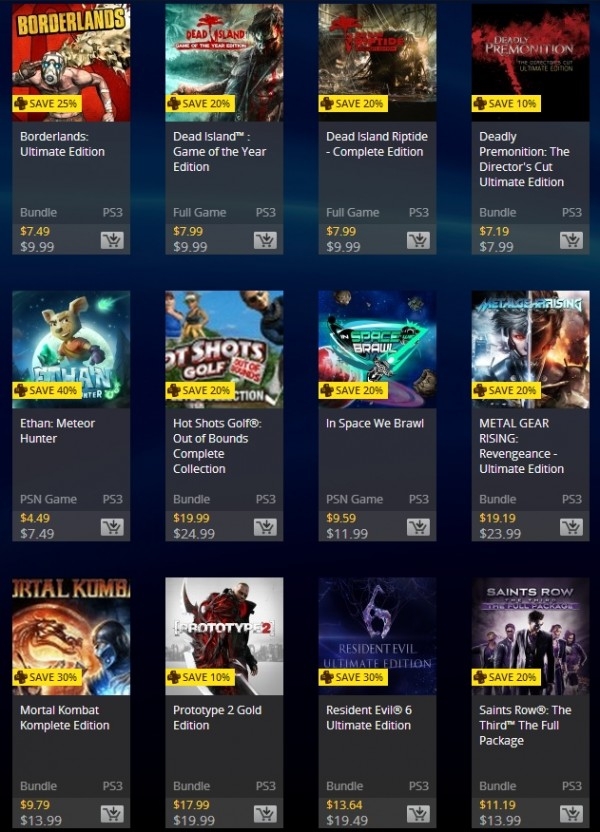
Task: Add Metal Gear Rising Revengeance to cart
Action: 571,527
